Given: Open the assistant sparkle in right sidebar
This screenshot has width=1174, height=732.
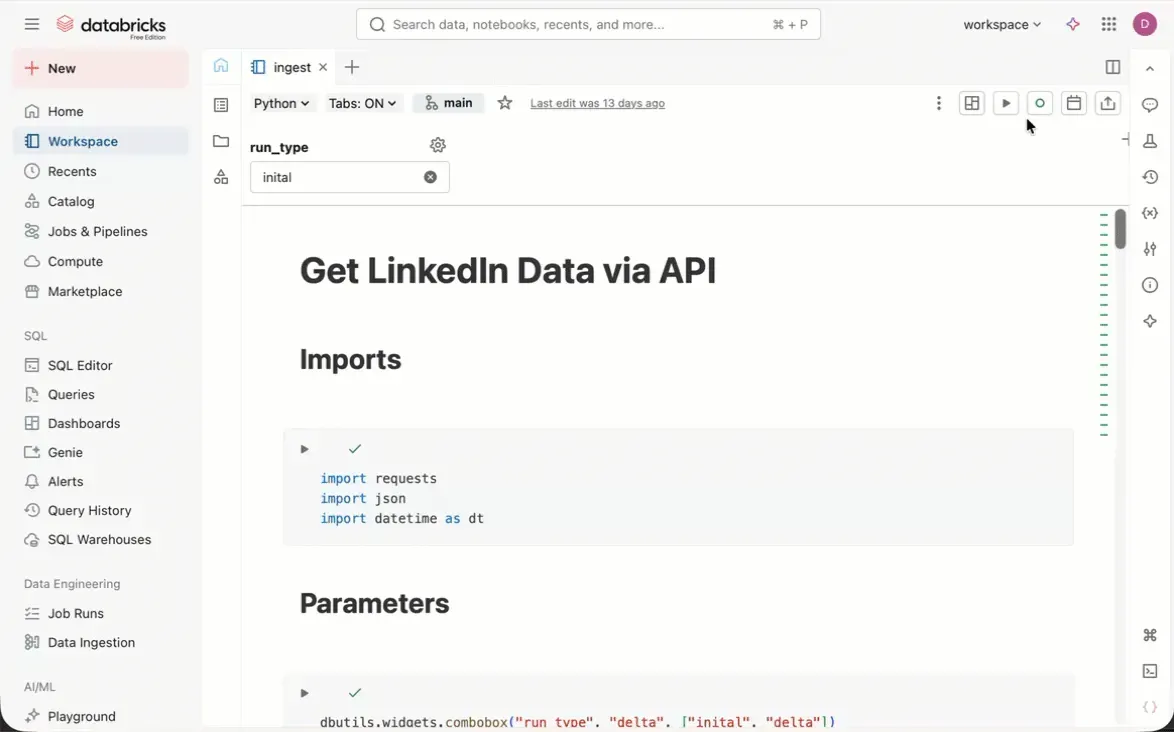Looking at the screenshot, I should (1150, 321).
